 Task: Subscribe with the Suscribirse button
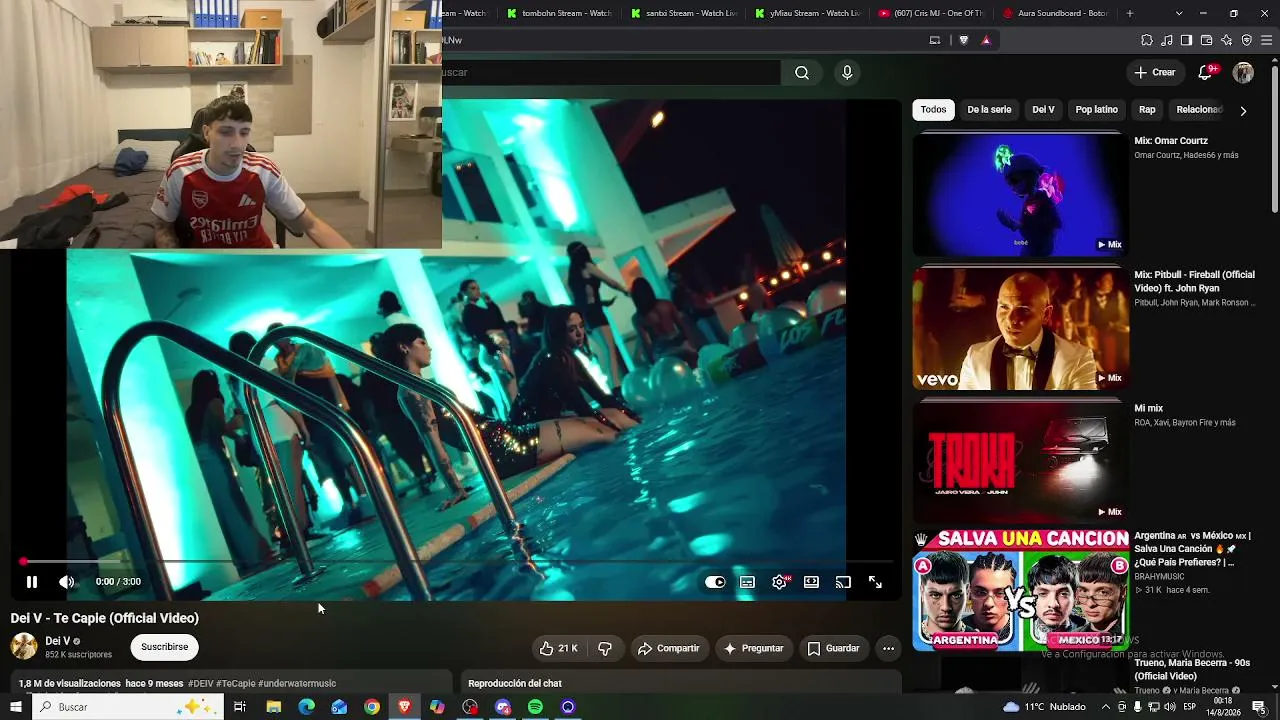click(164, 647)
